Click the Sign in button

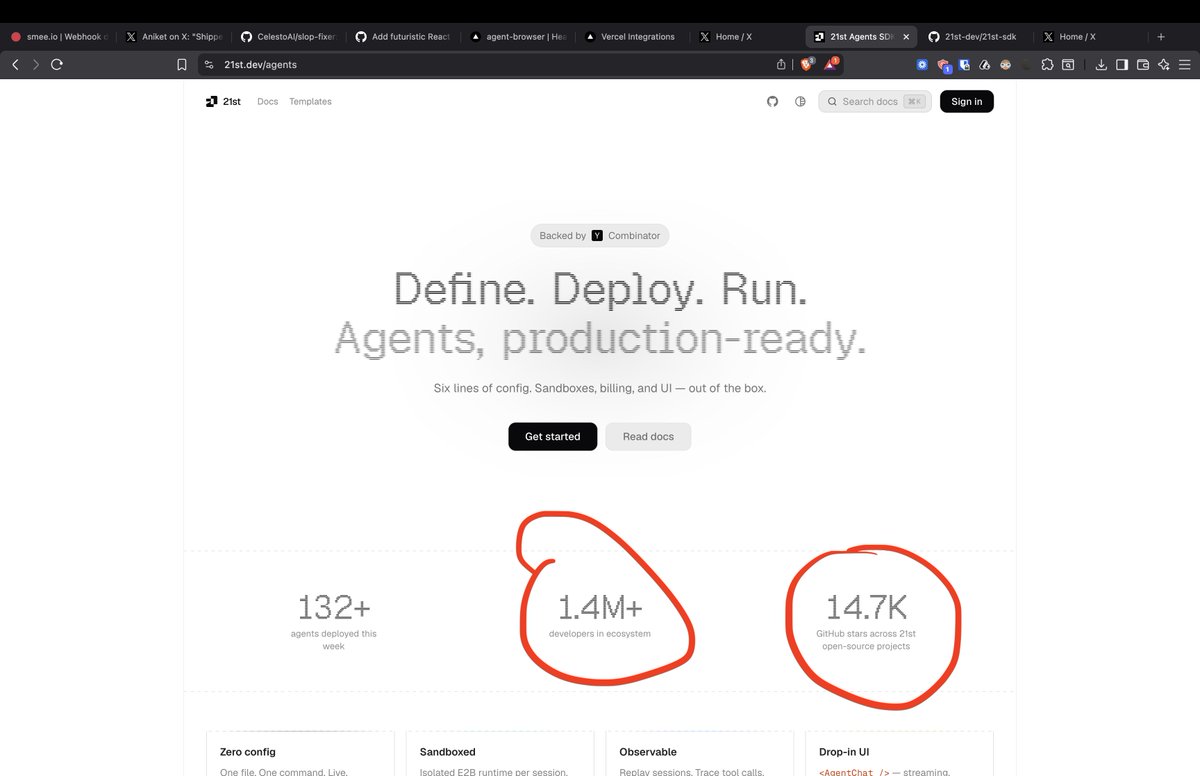(967, 101)
